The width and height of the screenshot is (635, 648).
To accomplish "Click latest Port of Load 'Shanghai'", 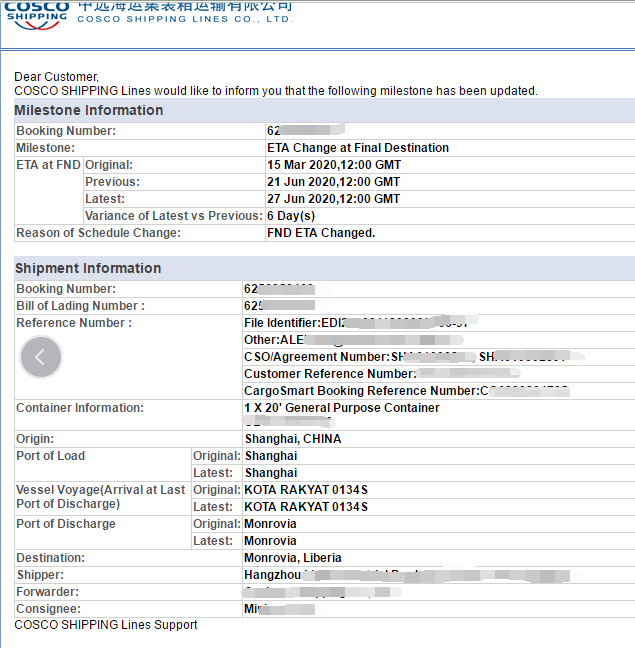I will point(271,473).
